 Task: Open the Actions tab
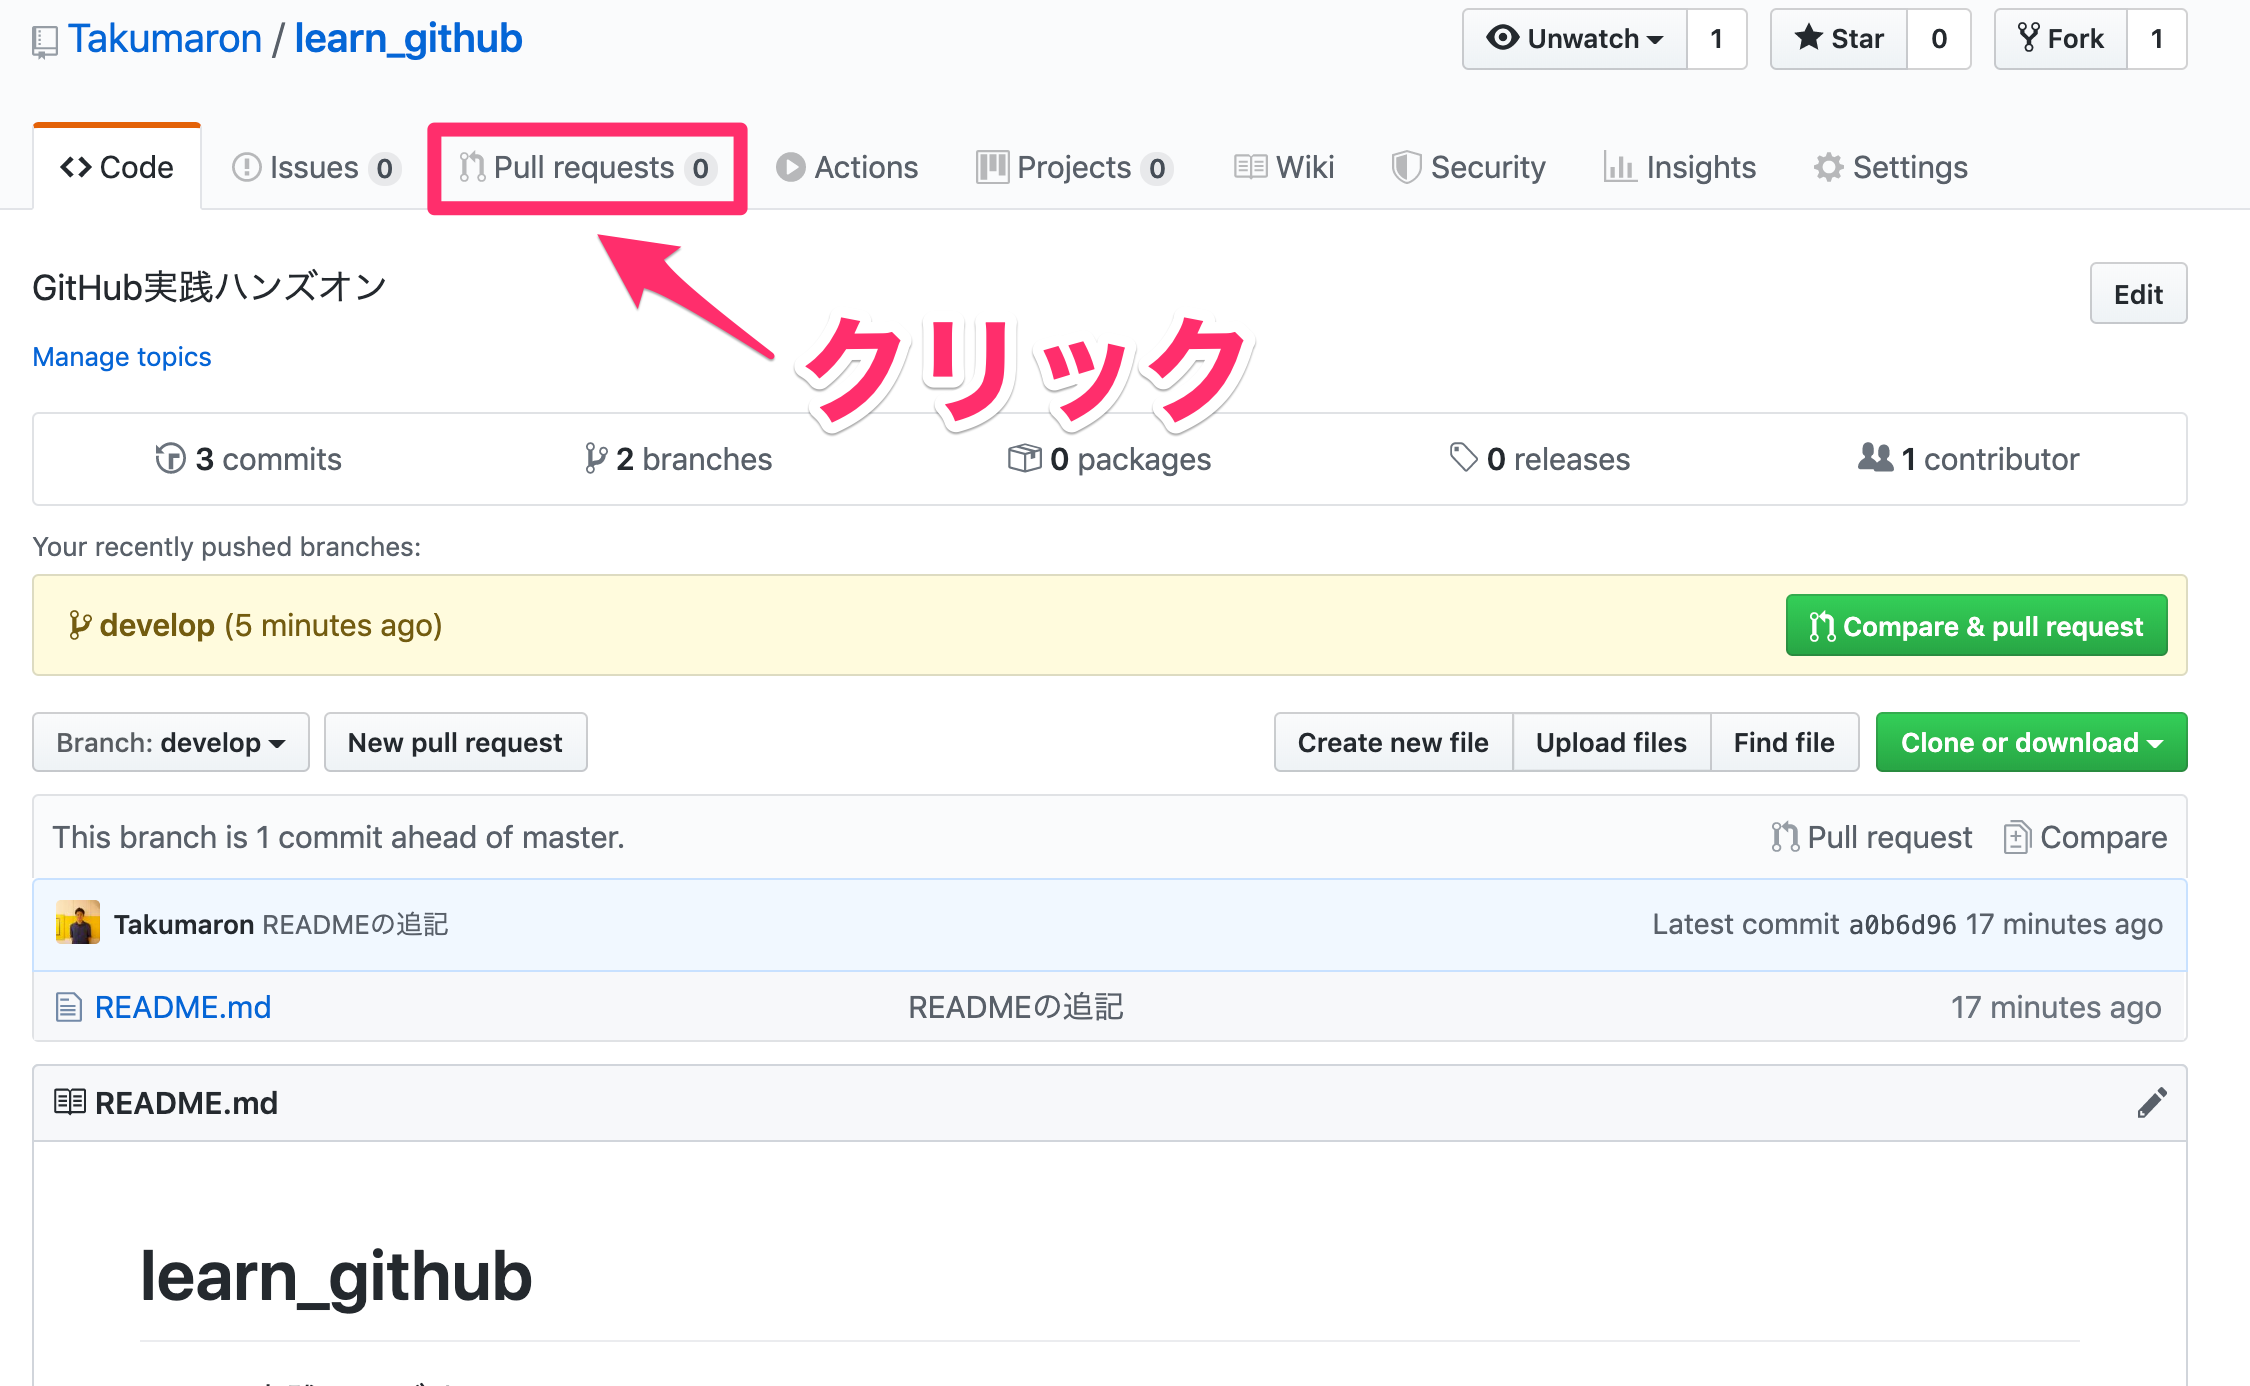coord(847,167)
